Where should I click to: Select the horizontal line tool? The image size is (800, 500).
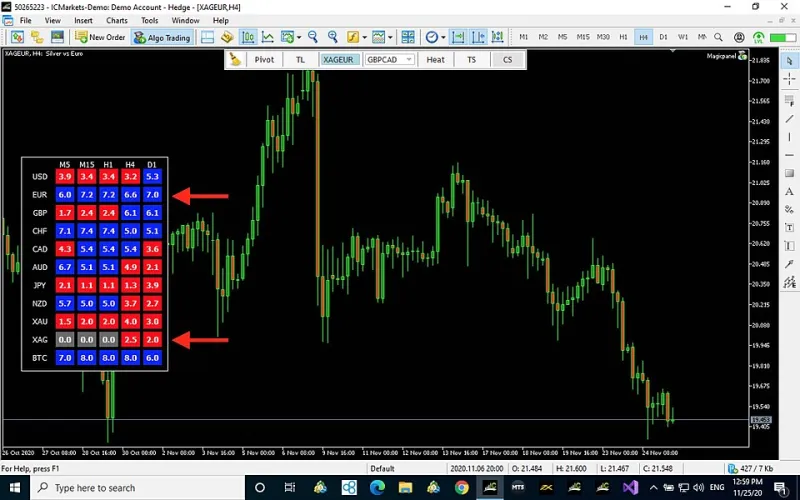pyautogui.click(x=789, y=155)
